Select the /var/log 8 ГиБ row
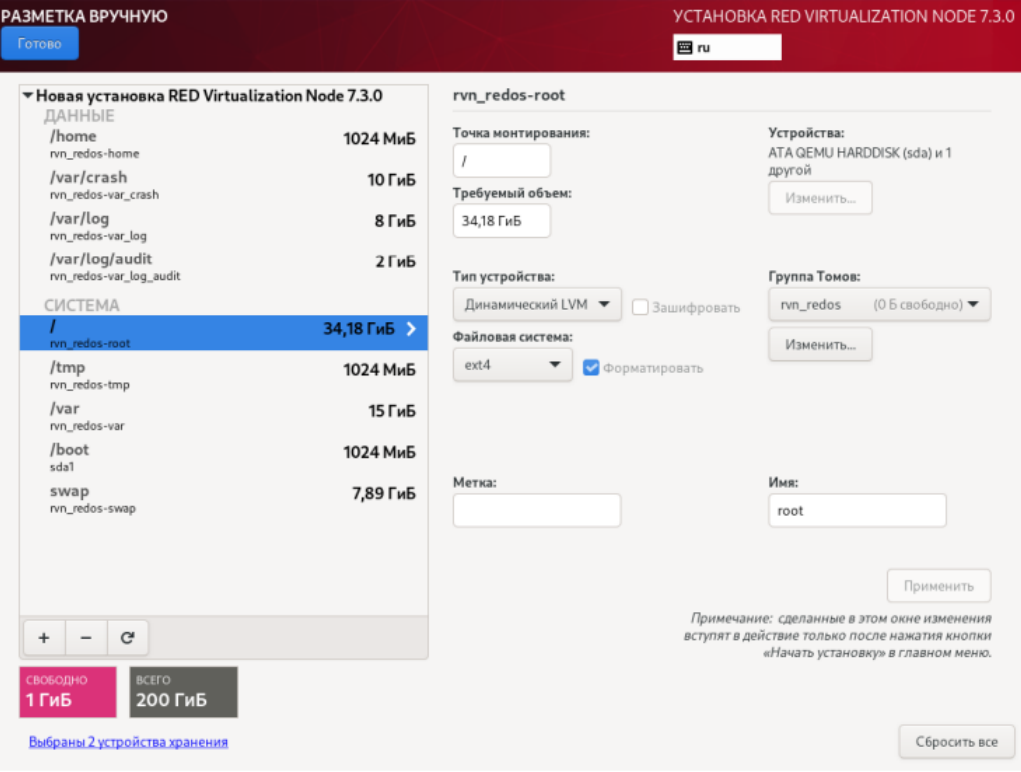Viewport: 1021px width, 772px height. (223, 226)
